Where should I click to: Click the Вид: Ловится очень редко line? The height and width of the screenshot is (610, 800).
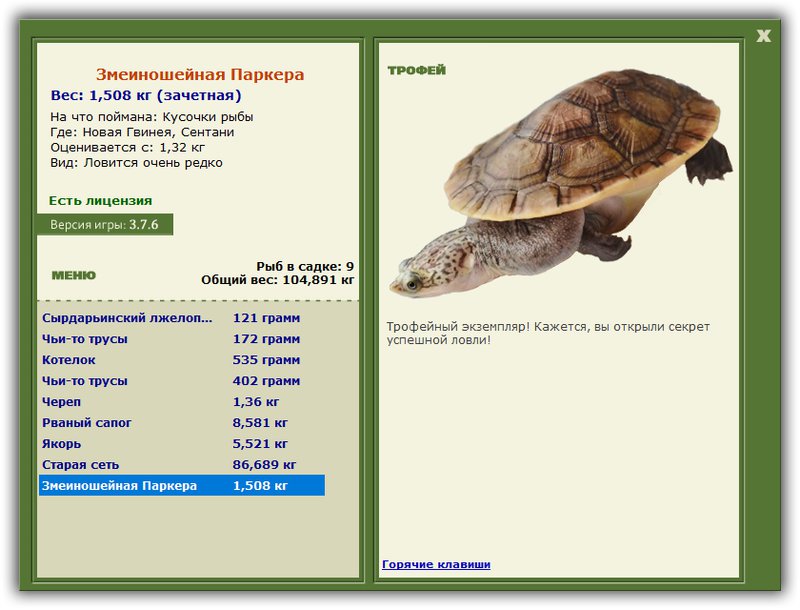coord(136,163)
